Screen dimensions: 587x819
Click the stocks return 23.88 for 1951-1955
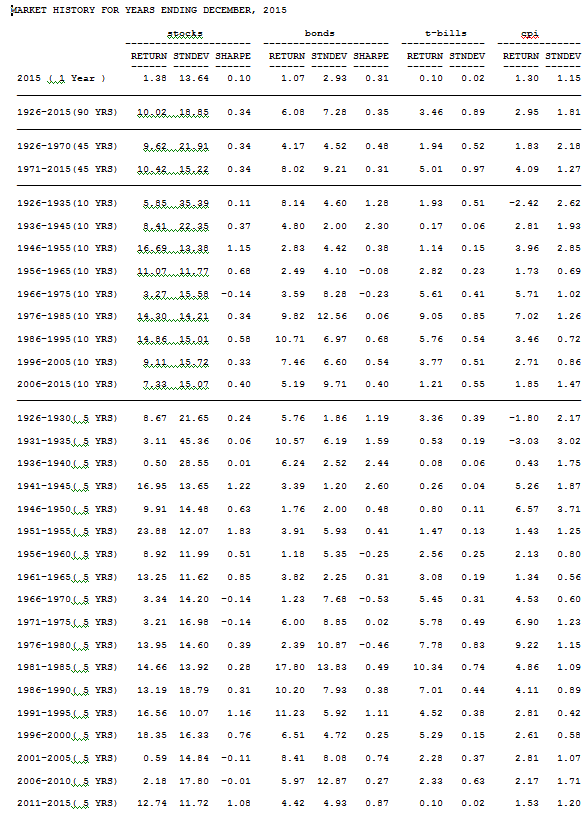pyautogui.click(x=152, y=531)
